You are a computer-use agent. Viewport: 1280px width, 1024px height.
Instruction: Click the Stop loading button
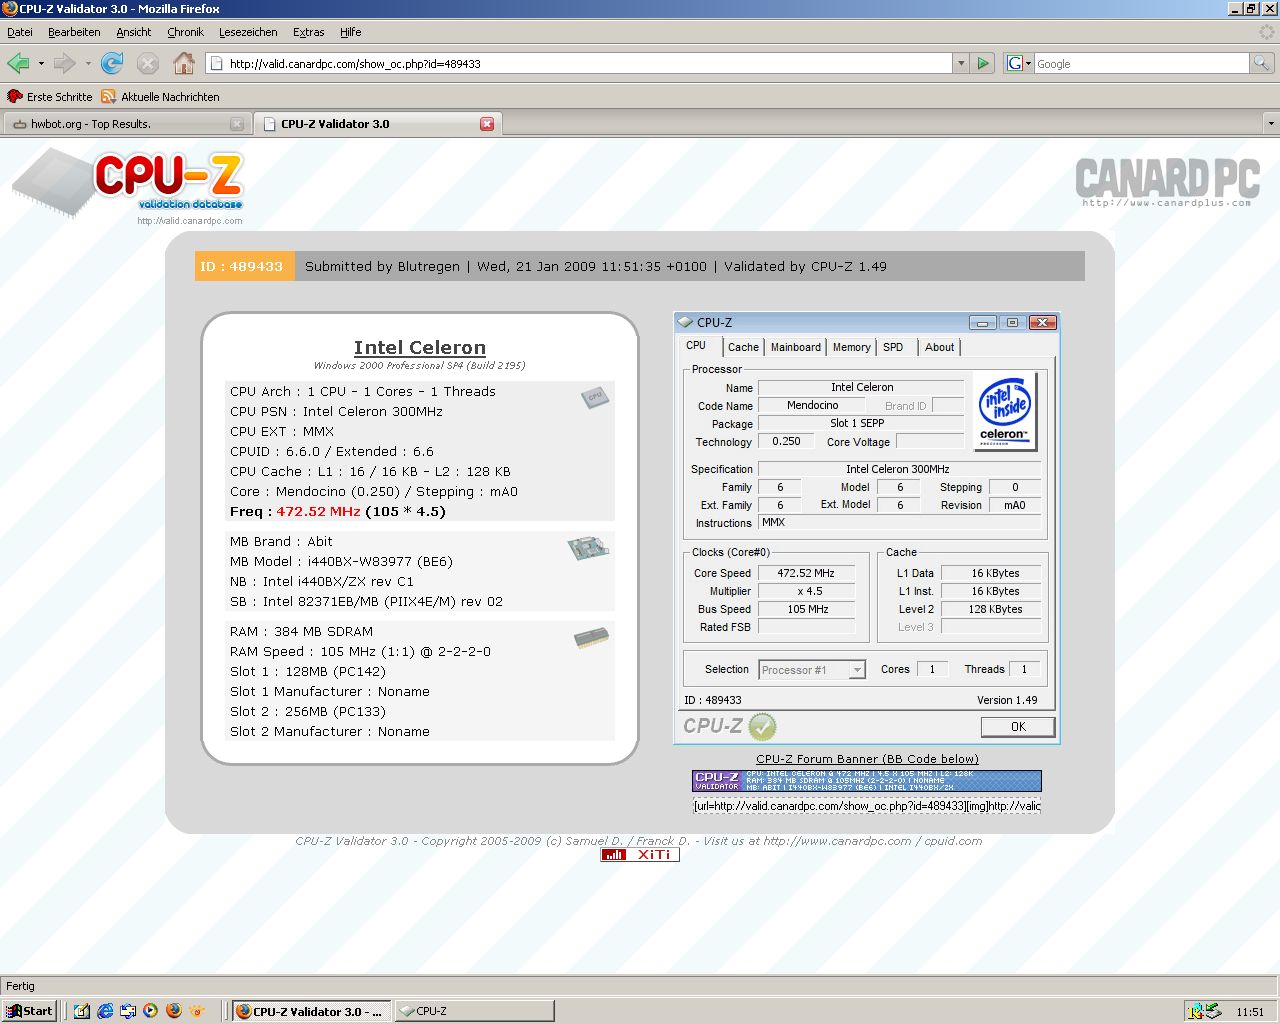click(x=148, y=63)
